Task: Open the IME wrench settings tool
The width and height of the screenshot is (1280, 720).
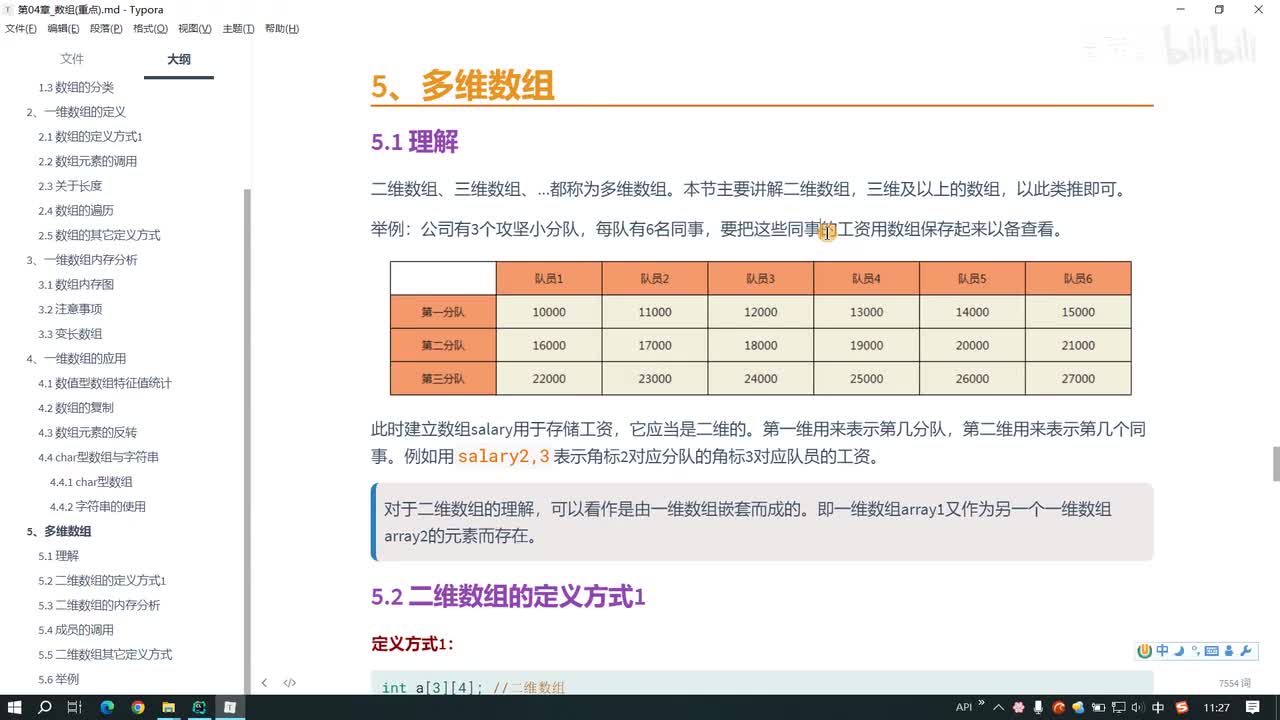Action: [x=1245, y=651]
